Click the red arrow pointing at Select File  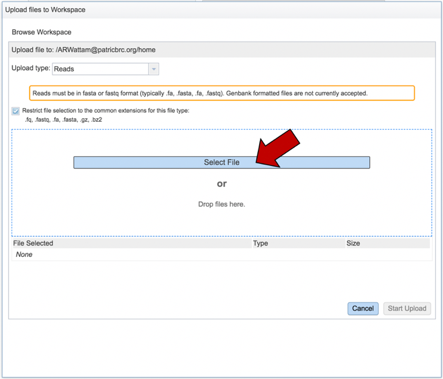pyautogui.click(x=278, y=148)
